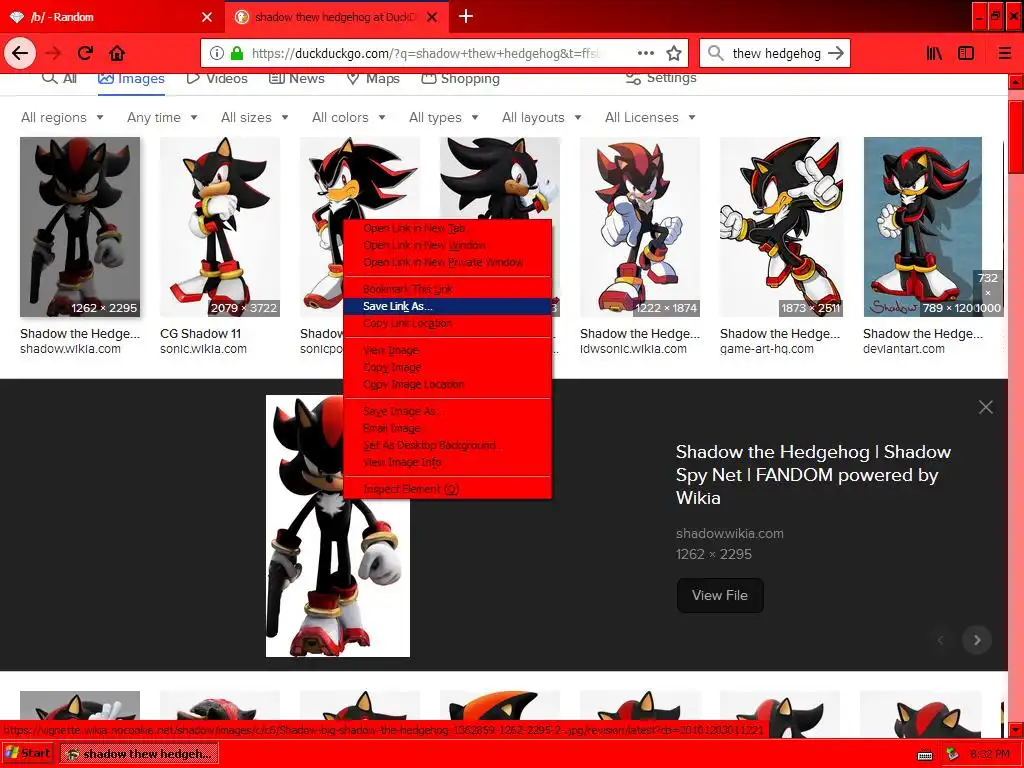Screen dimensions: 1024x768
Task: Close the shadow thew hedgehog tab
Action: click(x=432, y=17)
